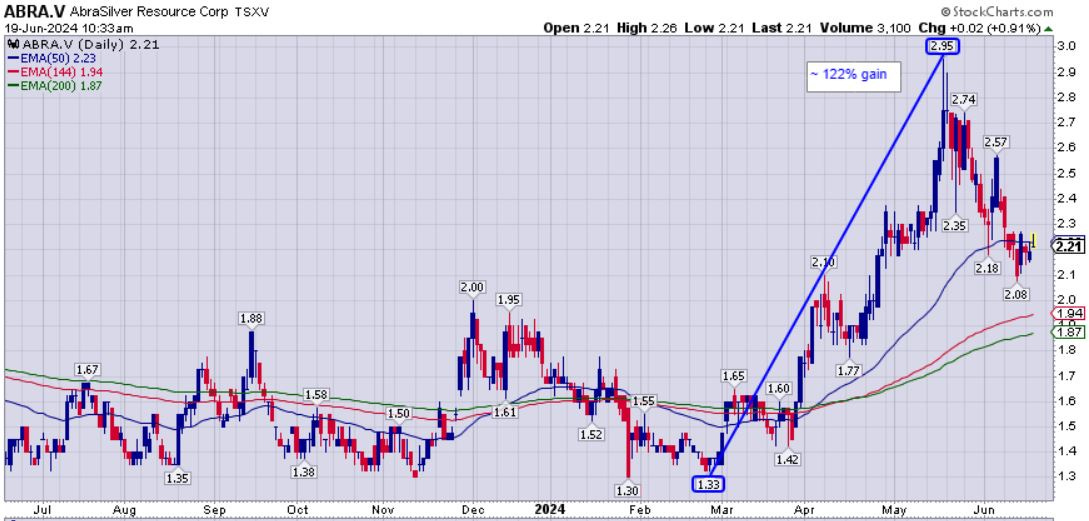Click the yellow latest candle at chart's right edge
This screenshot has height=521, width=1089.
click(1034, 241)
